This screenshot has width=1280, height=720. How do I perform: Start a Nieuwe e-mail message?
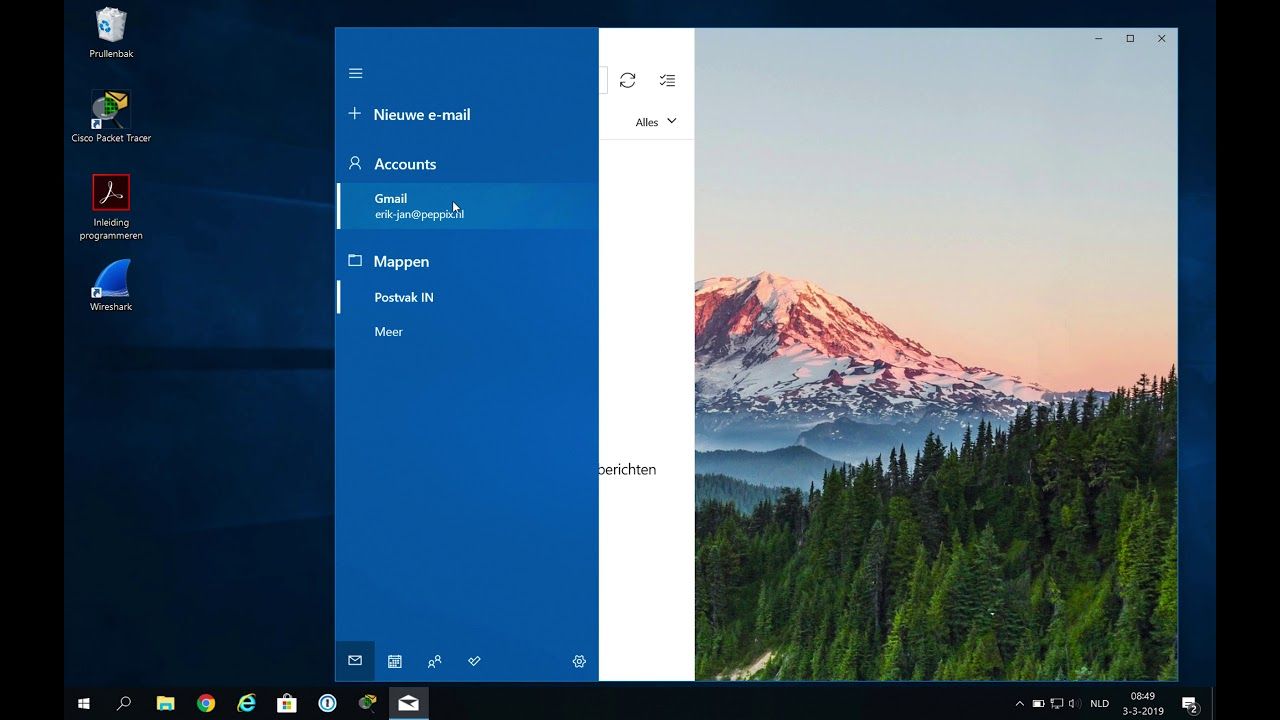click(x=421, y=114)
